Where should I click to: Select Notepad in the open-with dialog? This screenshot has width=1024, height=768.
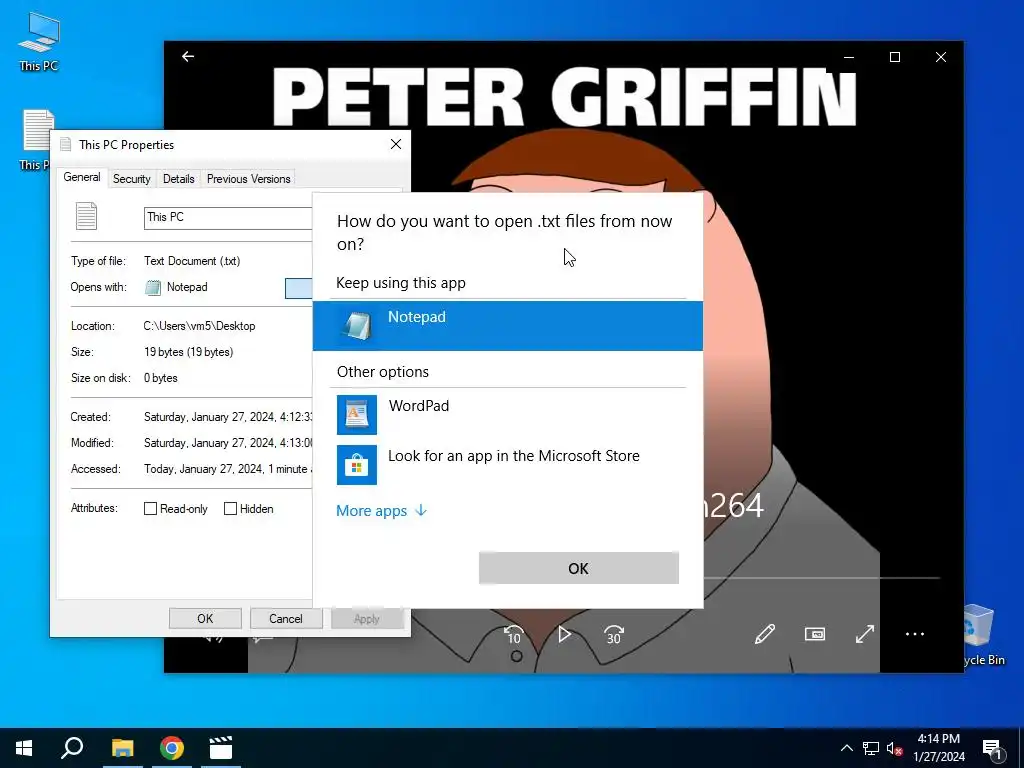507,326
